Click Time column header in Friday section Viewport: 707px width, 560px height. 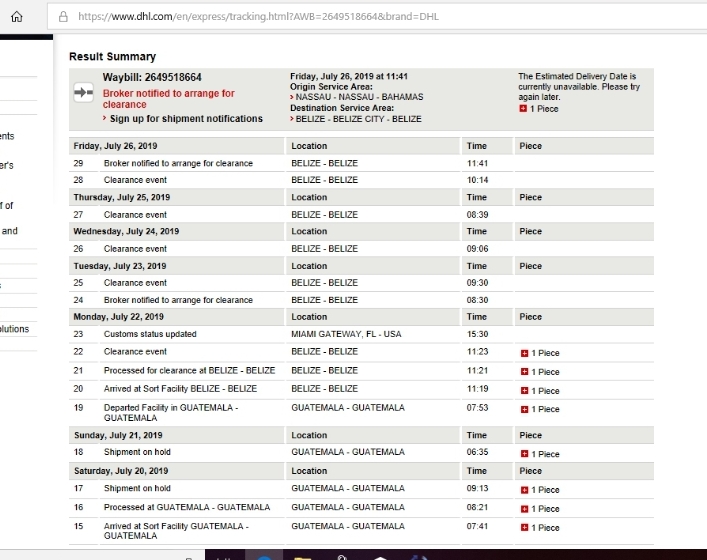click(477, 146)
